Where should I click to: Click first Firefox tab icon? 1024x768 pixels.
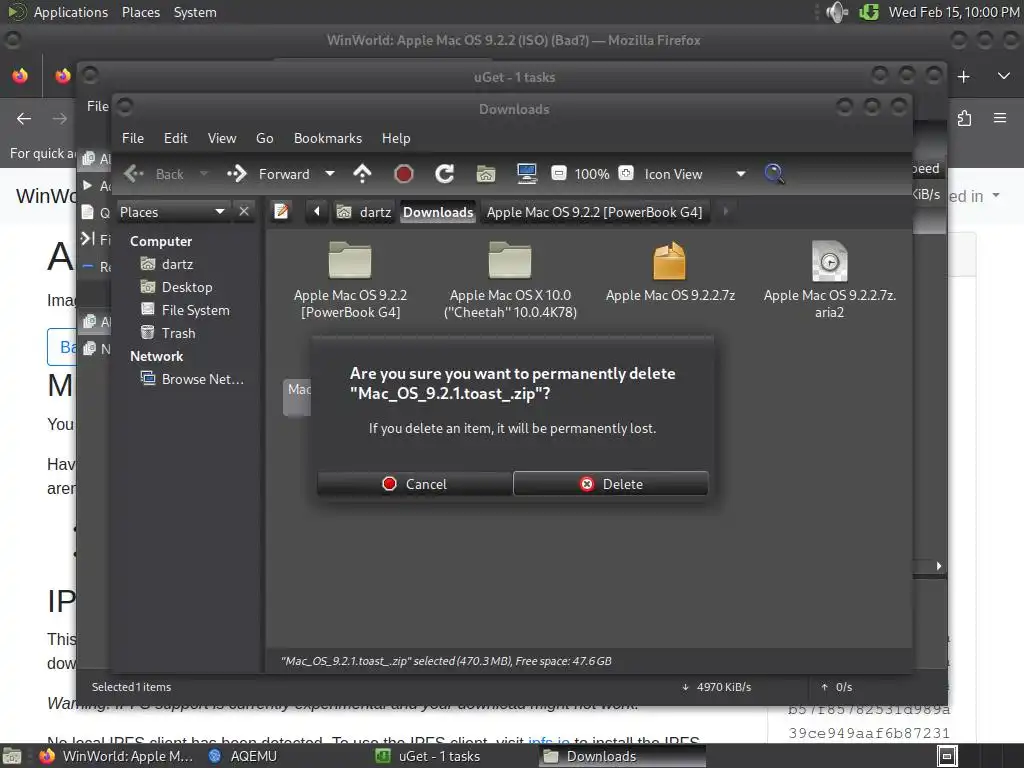tap(21, 76)
